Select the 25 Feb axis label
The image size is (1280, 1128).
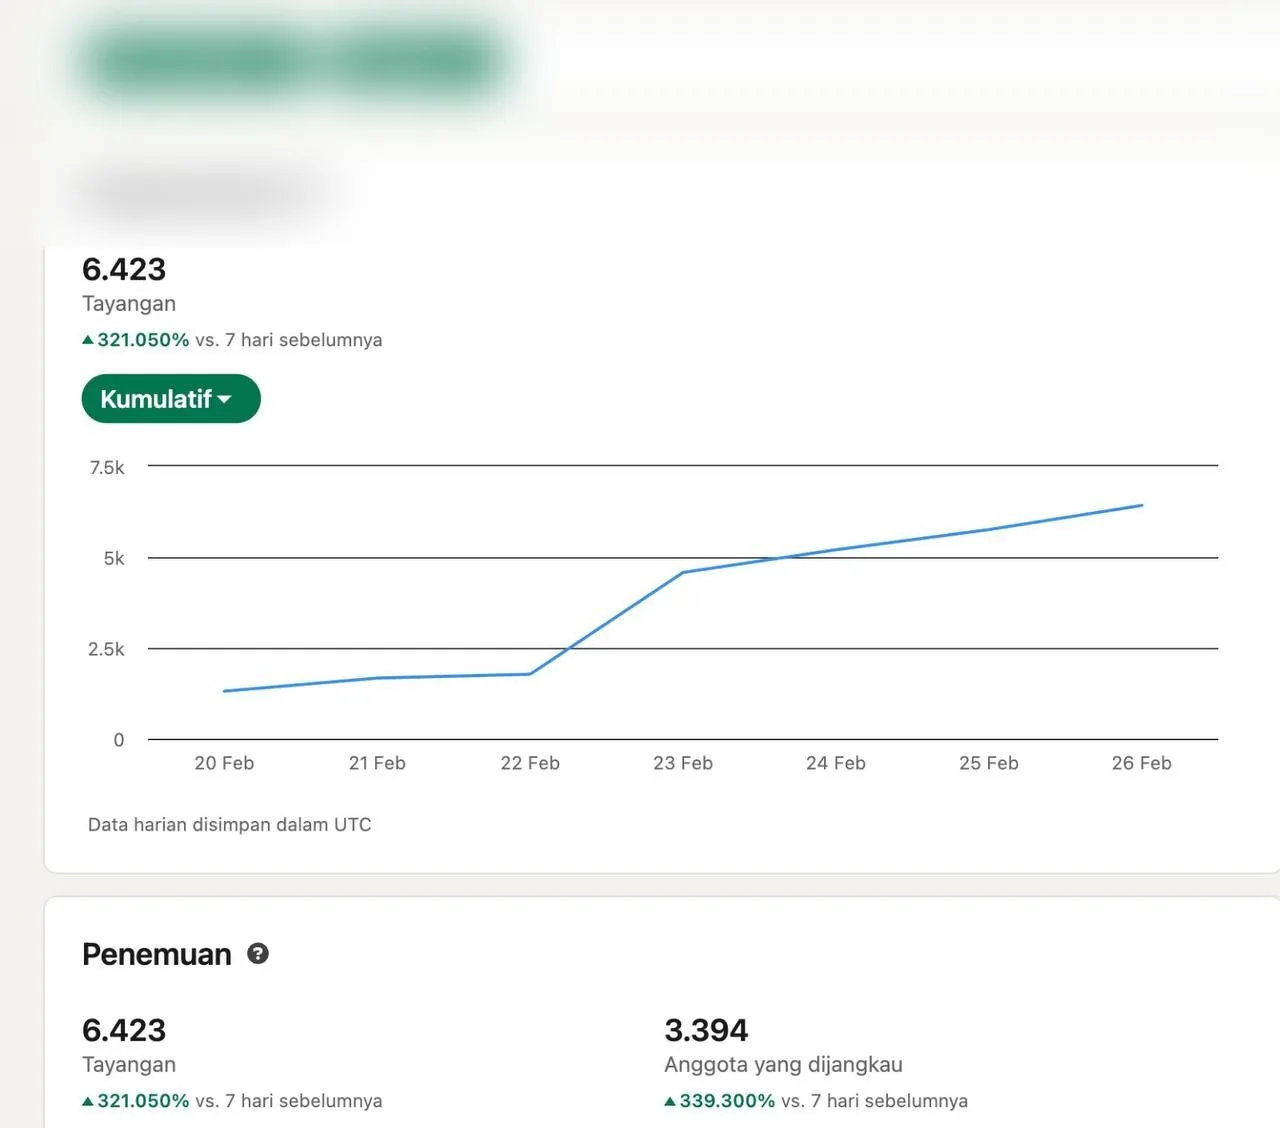tap(989, 763)
